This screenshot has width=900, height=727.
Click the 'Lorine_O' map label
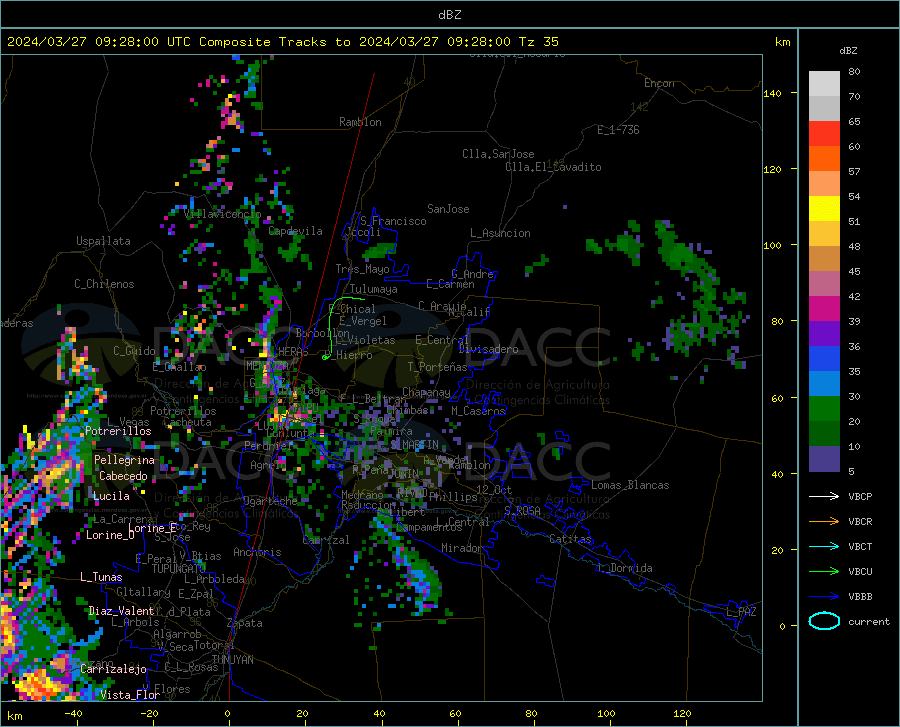pos(110,535)
